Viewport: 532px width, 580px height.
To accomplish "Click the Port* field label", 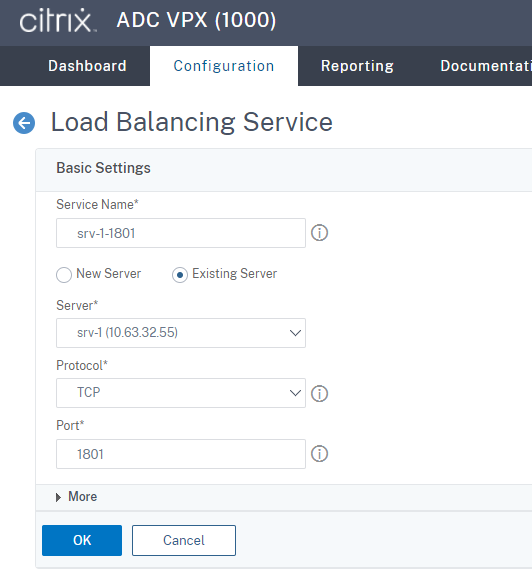I will [x=70, y=425].
